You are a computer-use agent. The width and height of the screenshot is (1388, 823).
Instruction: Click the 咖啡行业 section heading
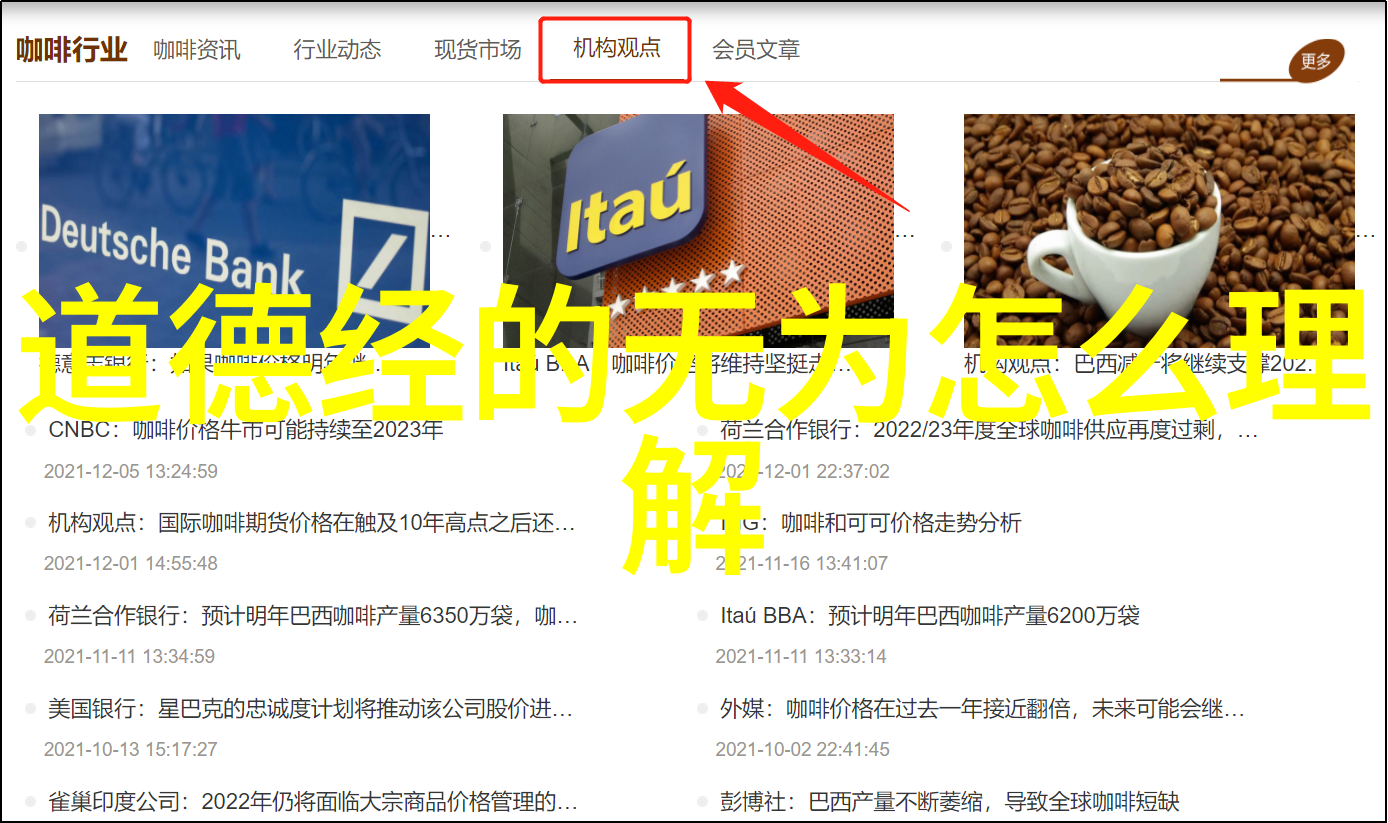click(72, 50)
